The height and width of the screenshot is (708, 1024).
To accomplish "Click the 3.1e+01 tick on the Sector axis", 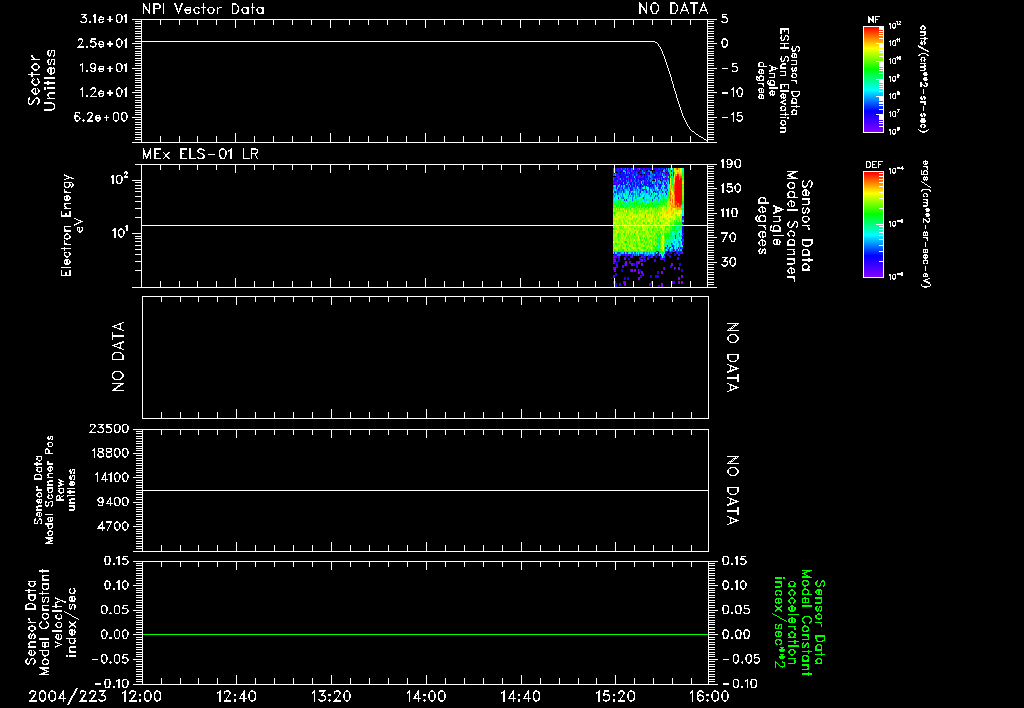I will click(103, 18).
